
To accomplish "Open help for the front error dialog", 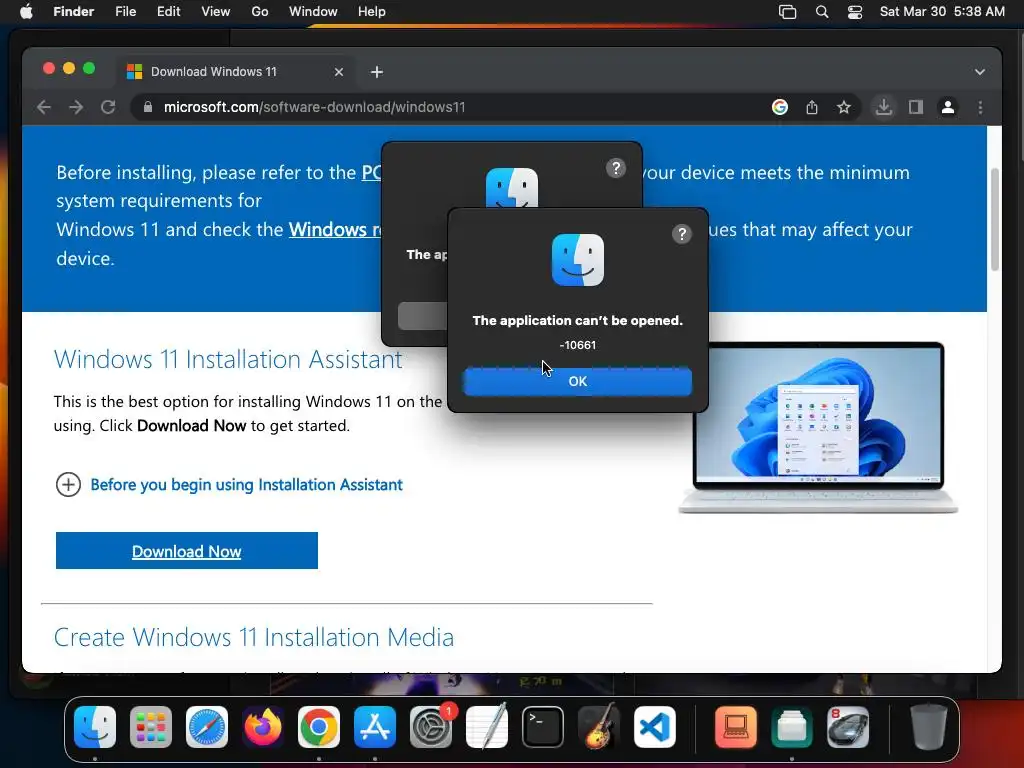I will 681,234.
